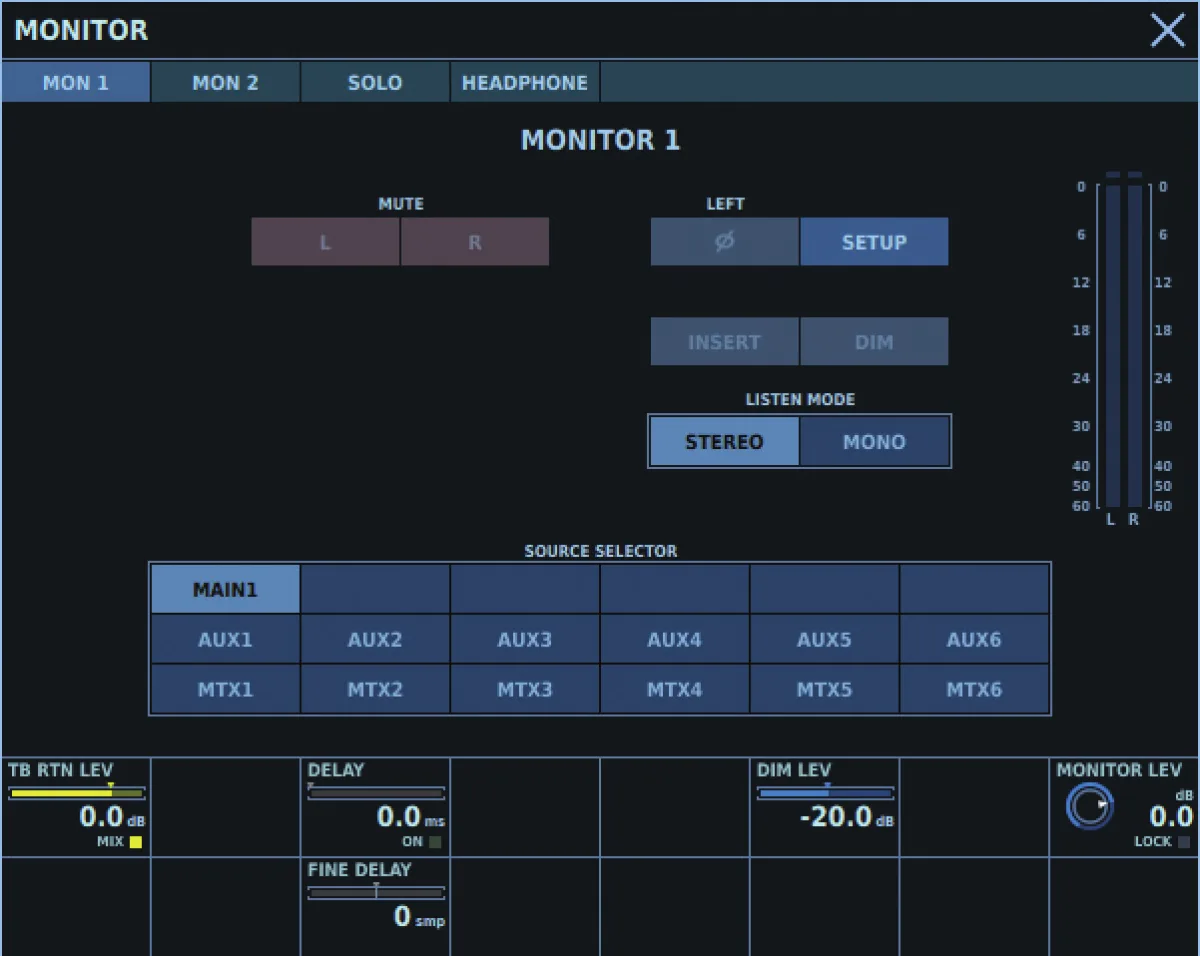
Task: Toggle the Monitor Level LOCK indicator
Action: tap(1184, 842)
